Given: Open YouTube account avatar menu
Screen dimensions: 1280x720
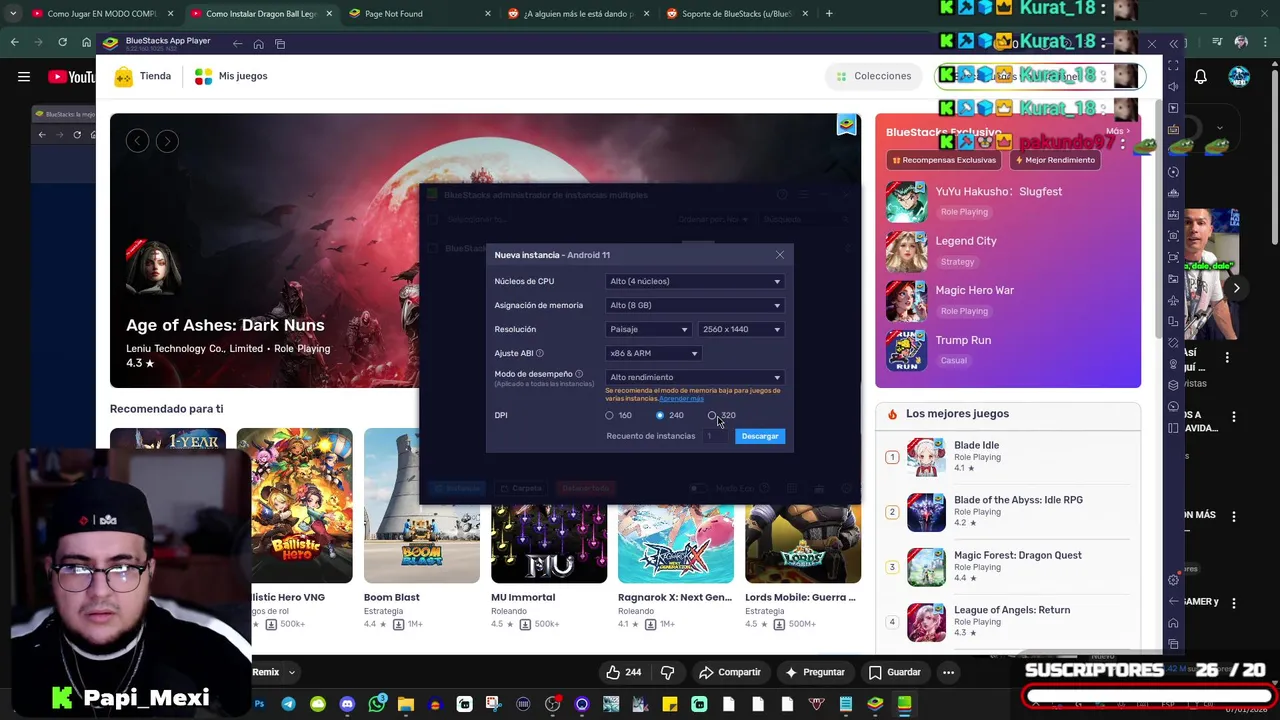Looking at the screenshot, I should click(1239, 76).
